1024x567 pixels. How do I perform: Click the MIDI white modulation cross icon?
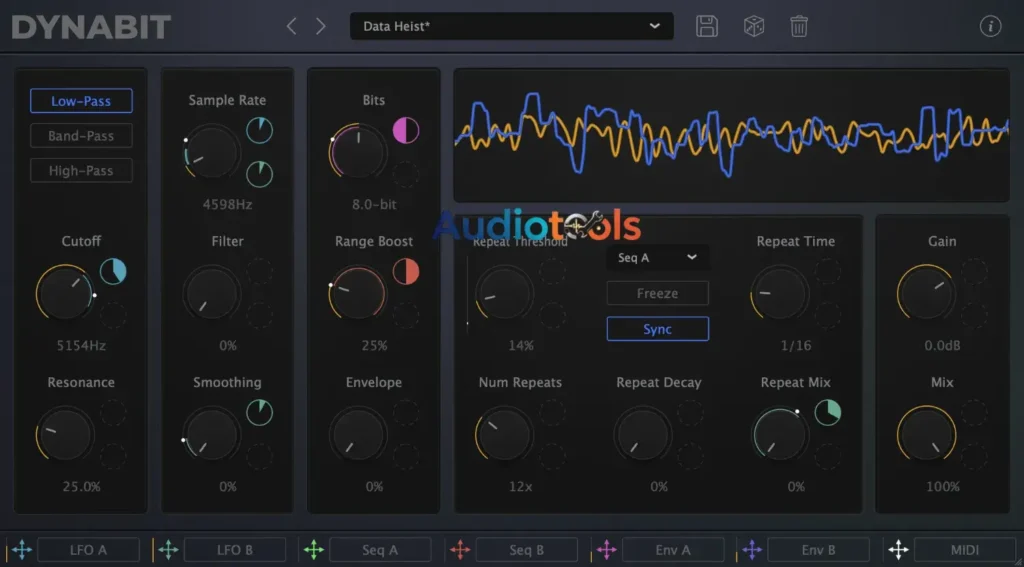tap(898, 549)
